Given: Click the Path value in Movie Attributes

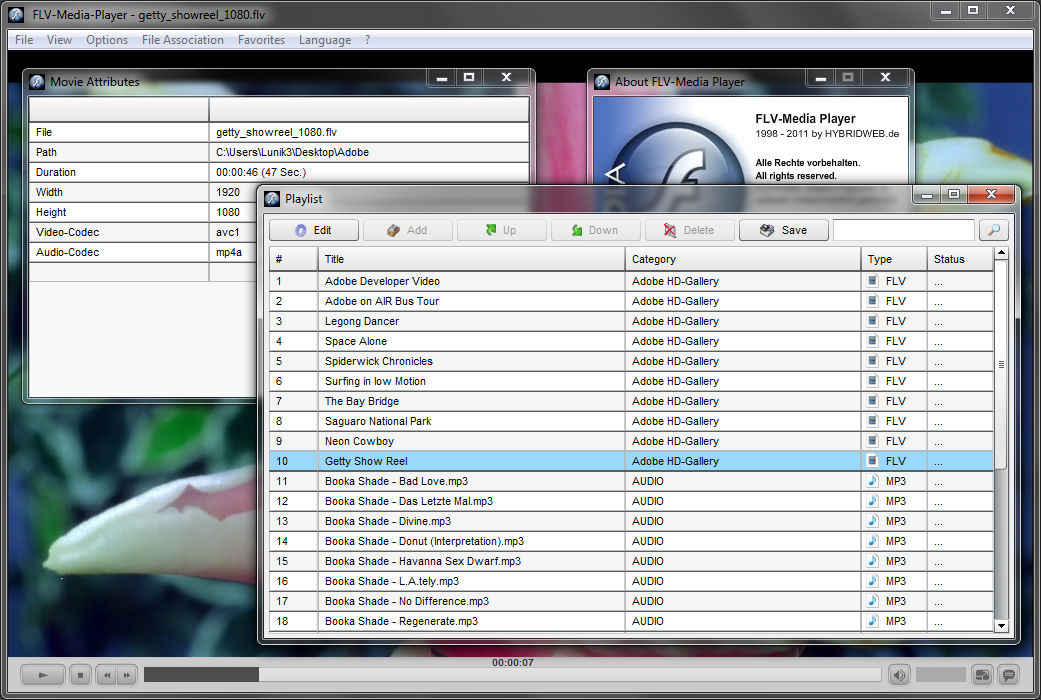Looking at the screenshot, I should coord(369,152).
